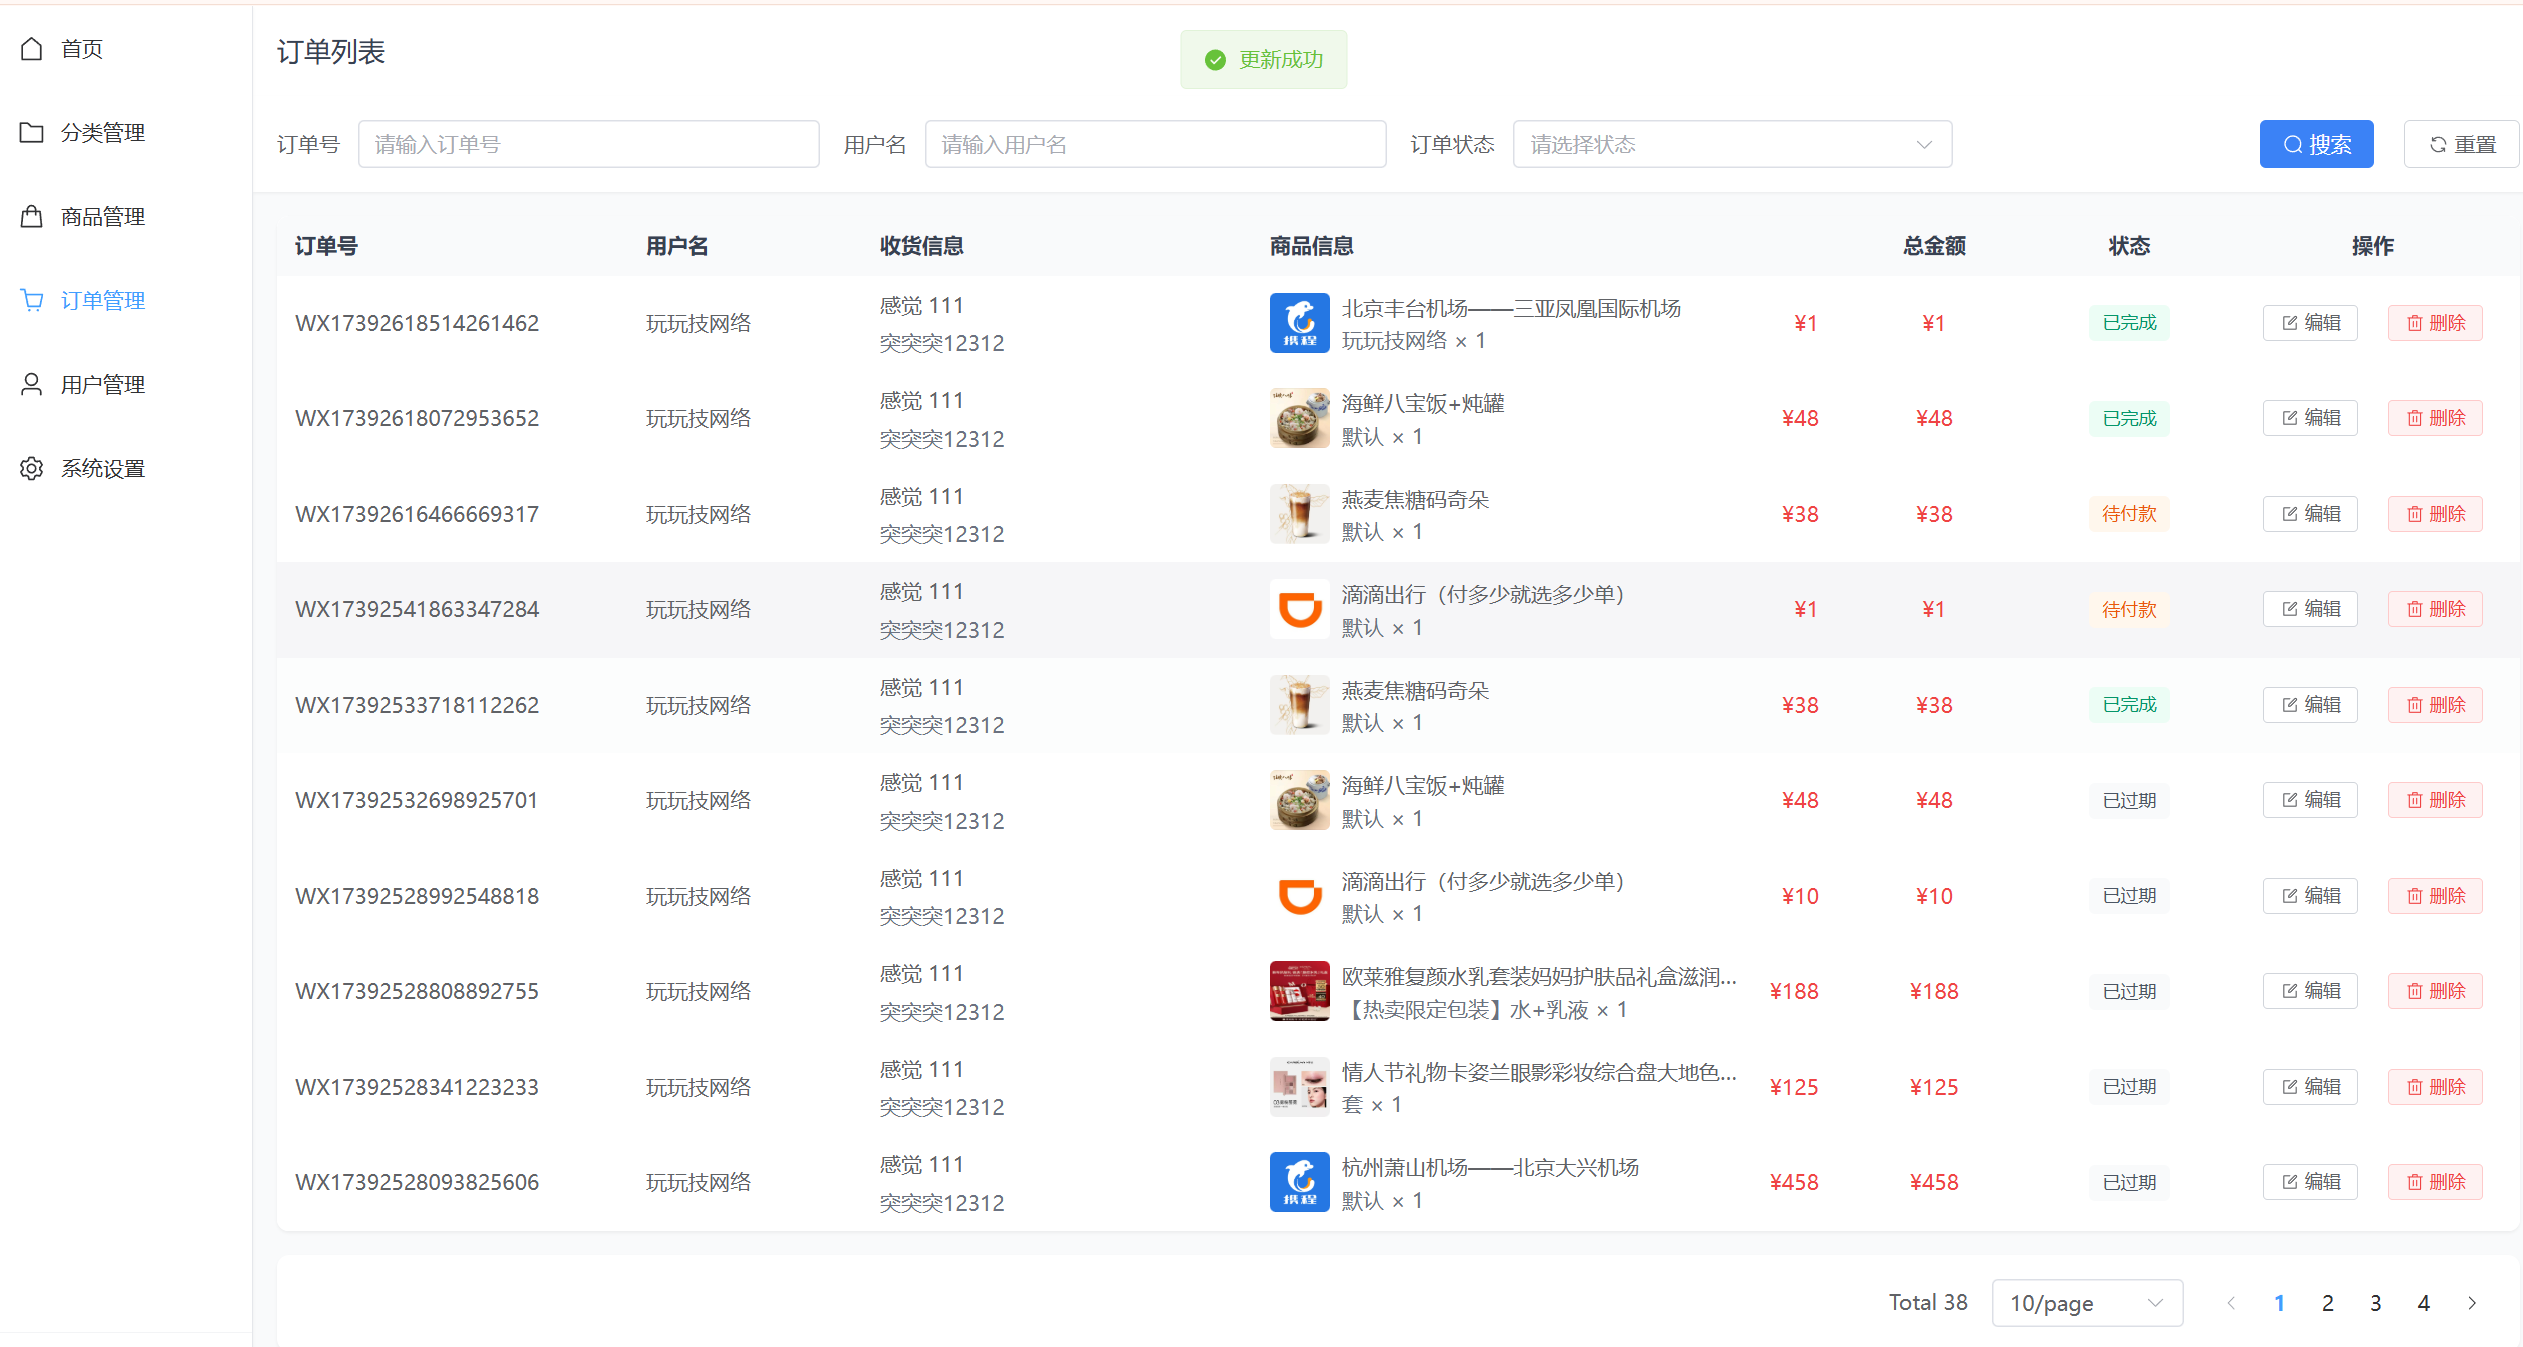2523x1347 pixels.
Task: Click the Didi logo in order WX17392541863347284
Action: (x=1299, y=609)
